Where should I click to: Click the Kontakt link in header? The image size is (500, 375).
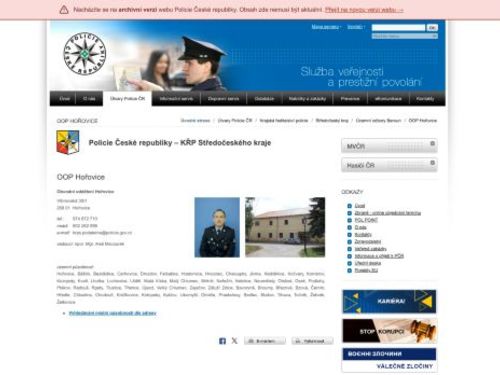[x=355, y=27]
